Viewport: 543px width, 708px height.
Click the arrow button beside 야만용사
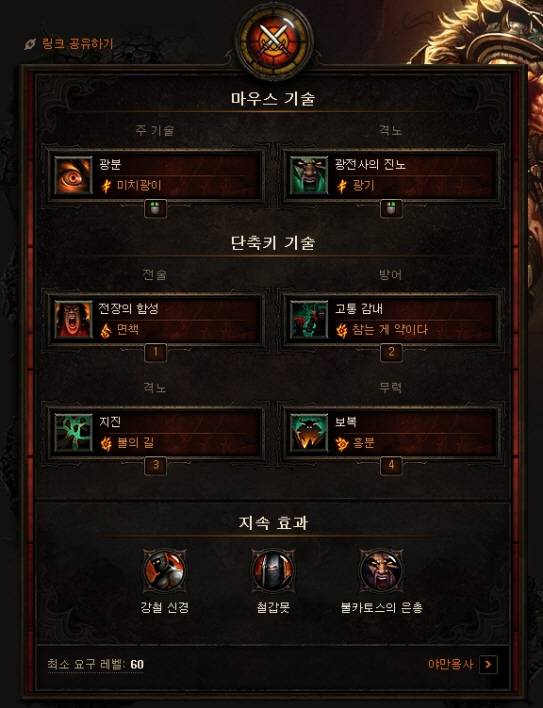point(488,664)
